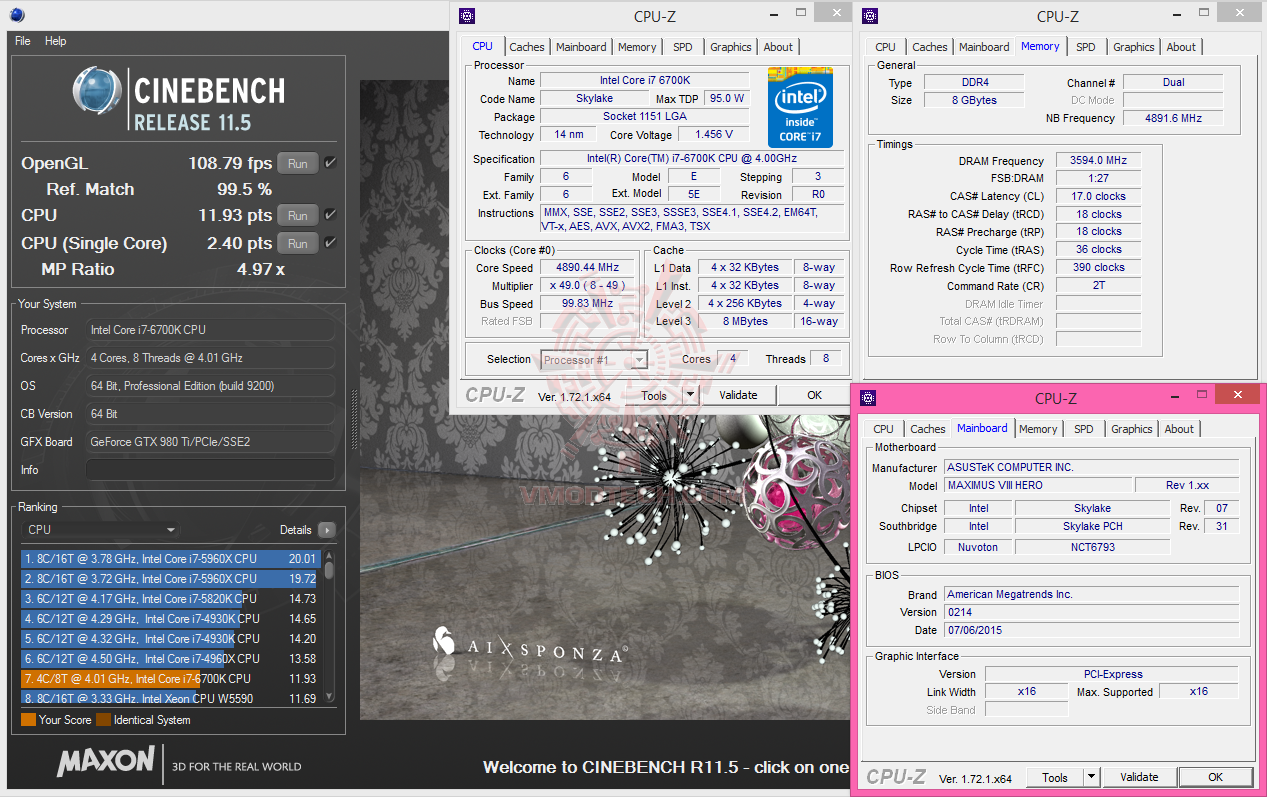
Task: Open the File menu in Cinebench
Action: click(21, 41)
